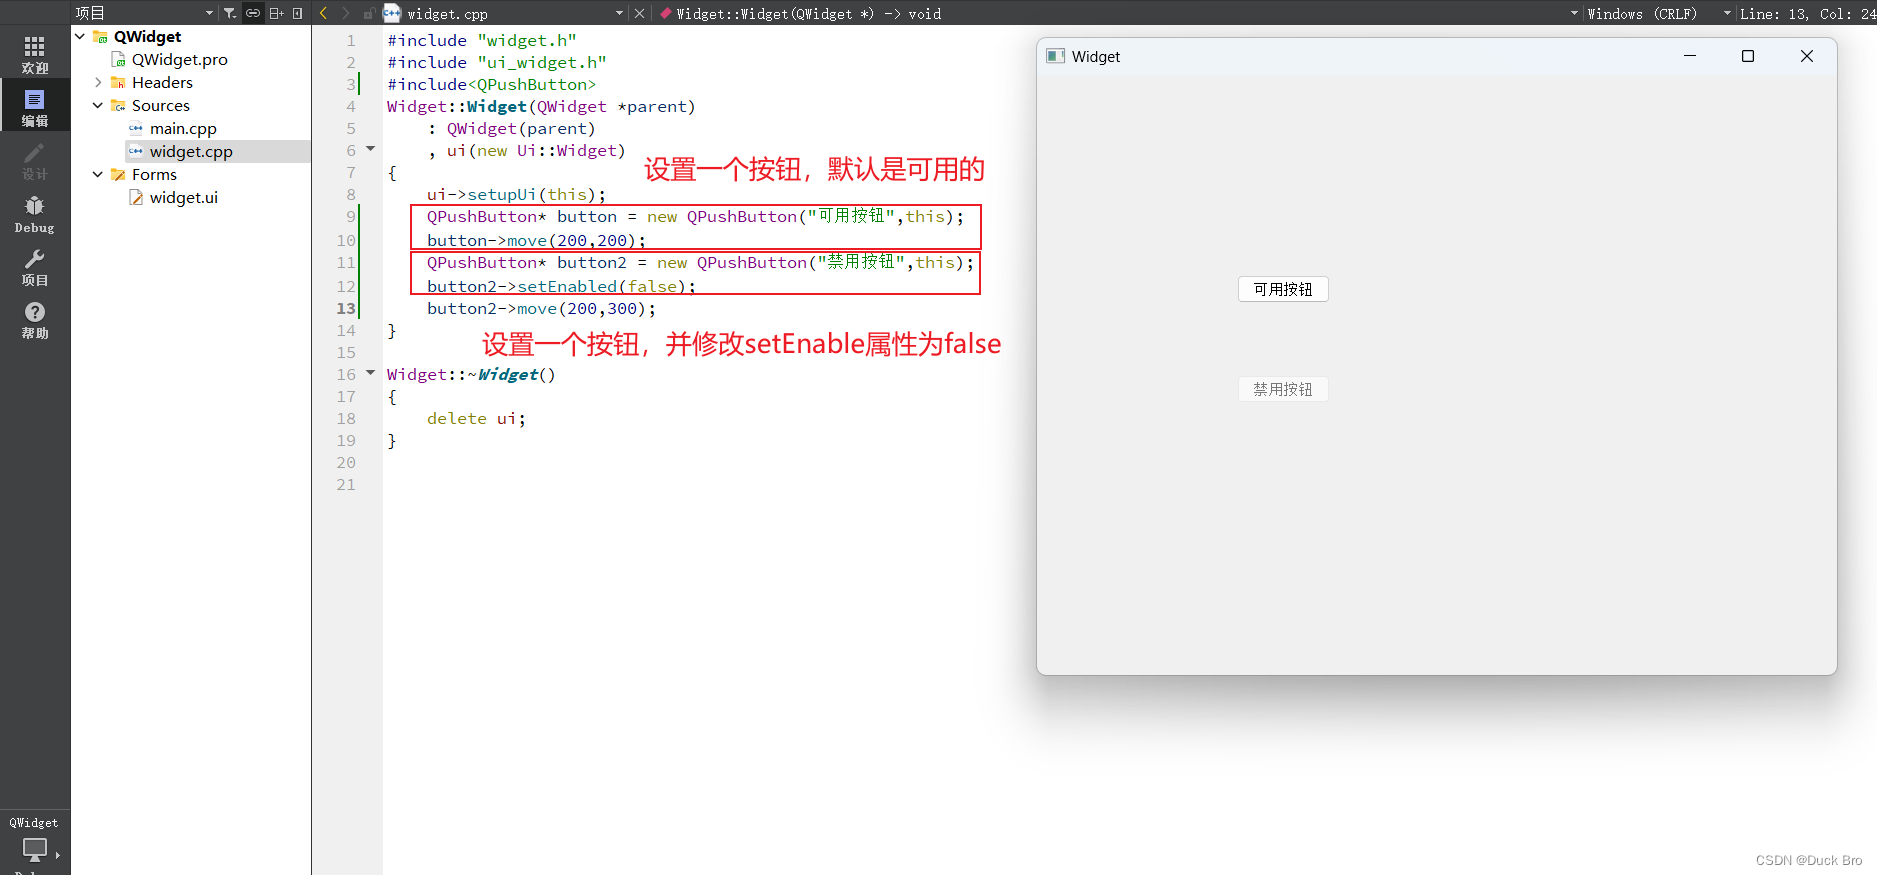This screenshot has width=1877, height=875.
Task: Open the Debug mode
Action: [x=35, y=213]
